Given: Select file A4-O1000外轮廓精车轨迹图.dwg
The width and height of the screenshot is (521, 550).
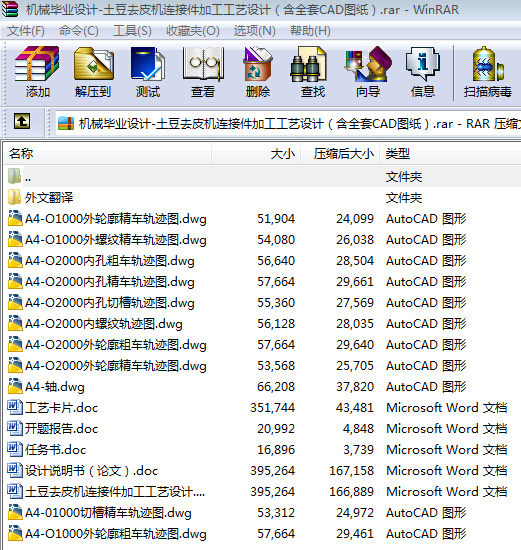Looking at the screenshot, I should (116, 219).
